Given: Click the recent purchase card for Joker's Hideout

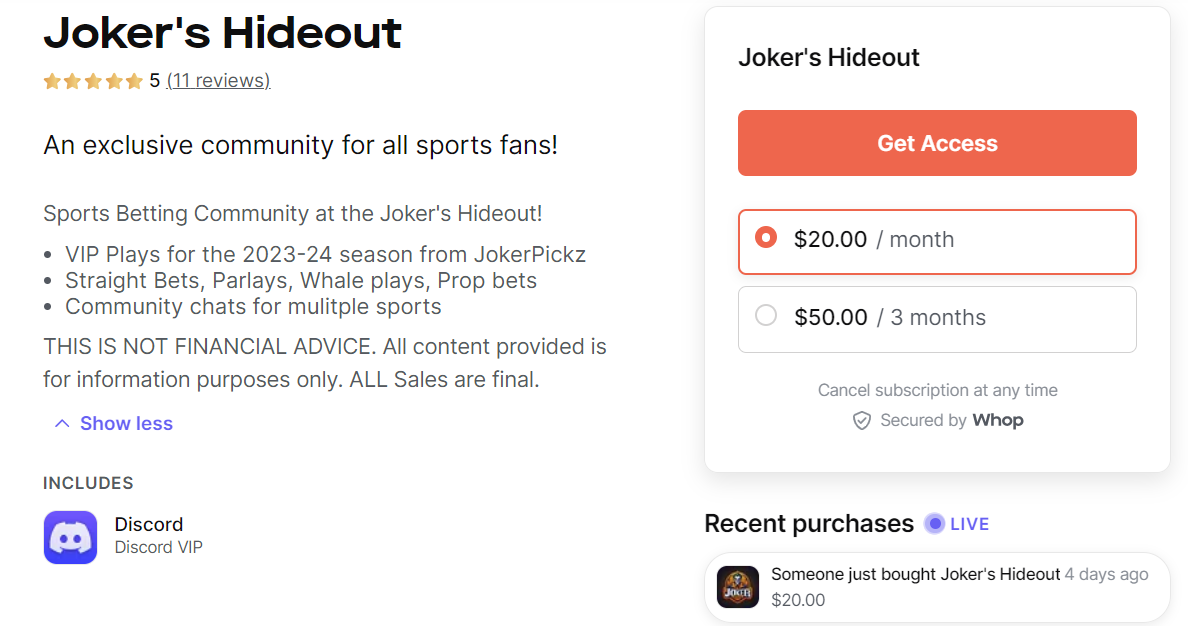Looking at the screenshot, I should [937, 587].
